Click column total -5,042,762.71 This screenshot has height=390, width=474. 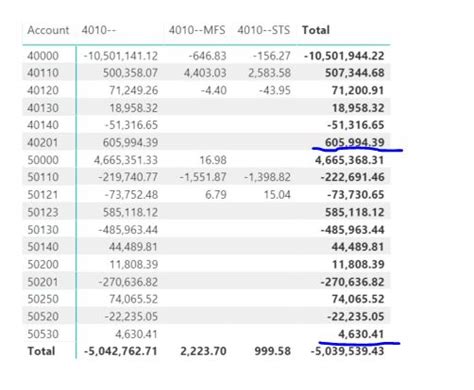(121, 351)
